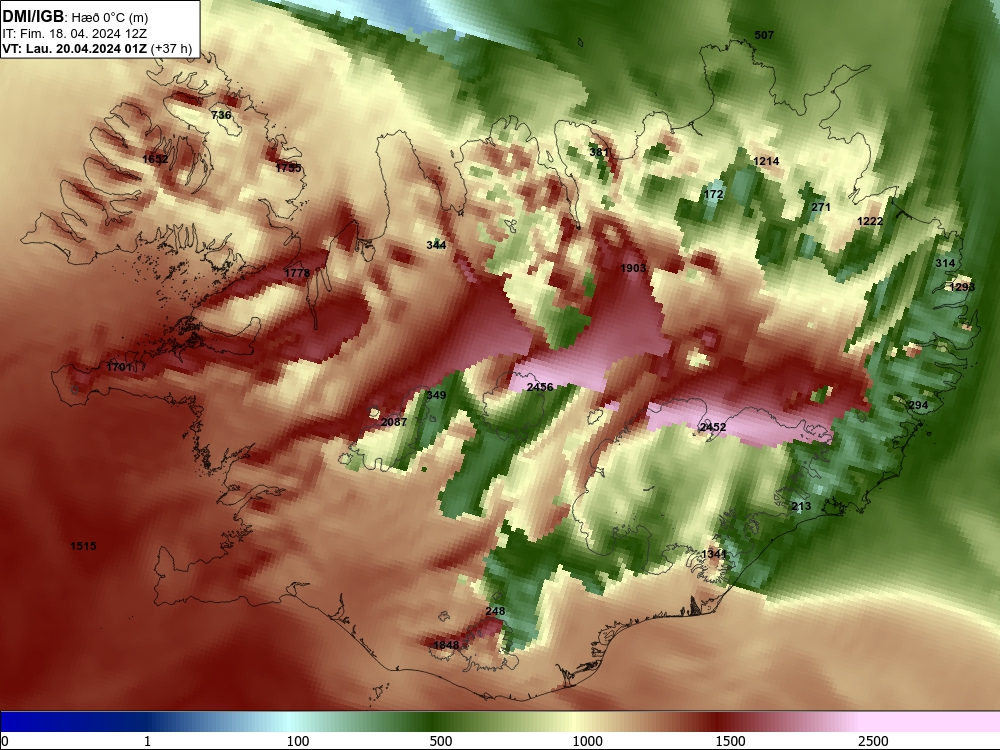Click the 2500 label on the color scale
Image resolution: width=1000 pixels, height=750 pixels.
click(873, 740)
